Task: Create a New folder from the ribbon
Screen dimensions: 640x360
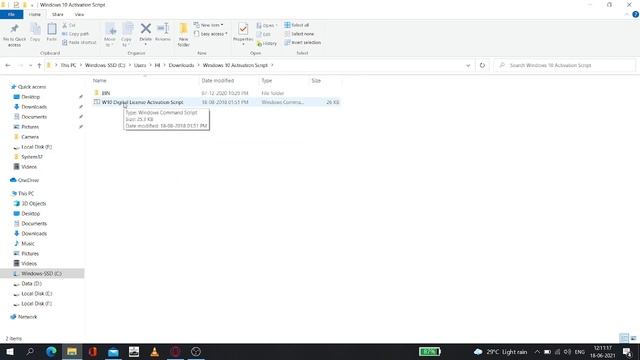Action: 184,35
